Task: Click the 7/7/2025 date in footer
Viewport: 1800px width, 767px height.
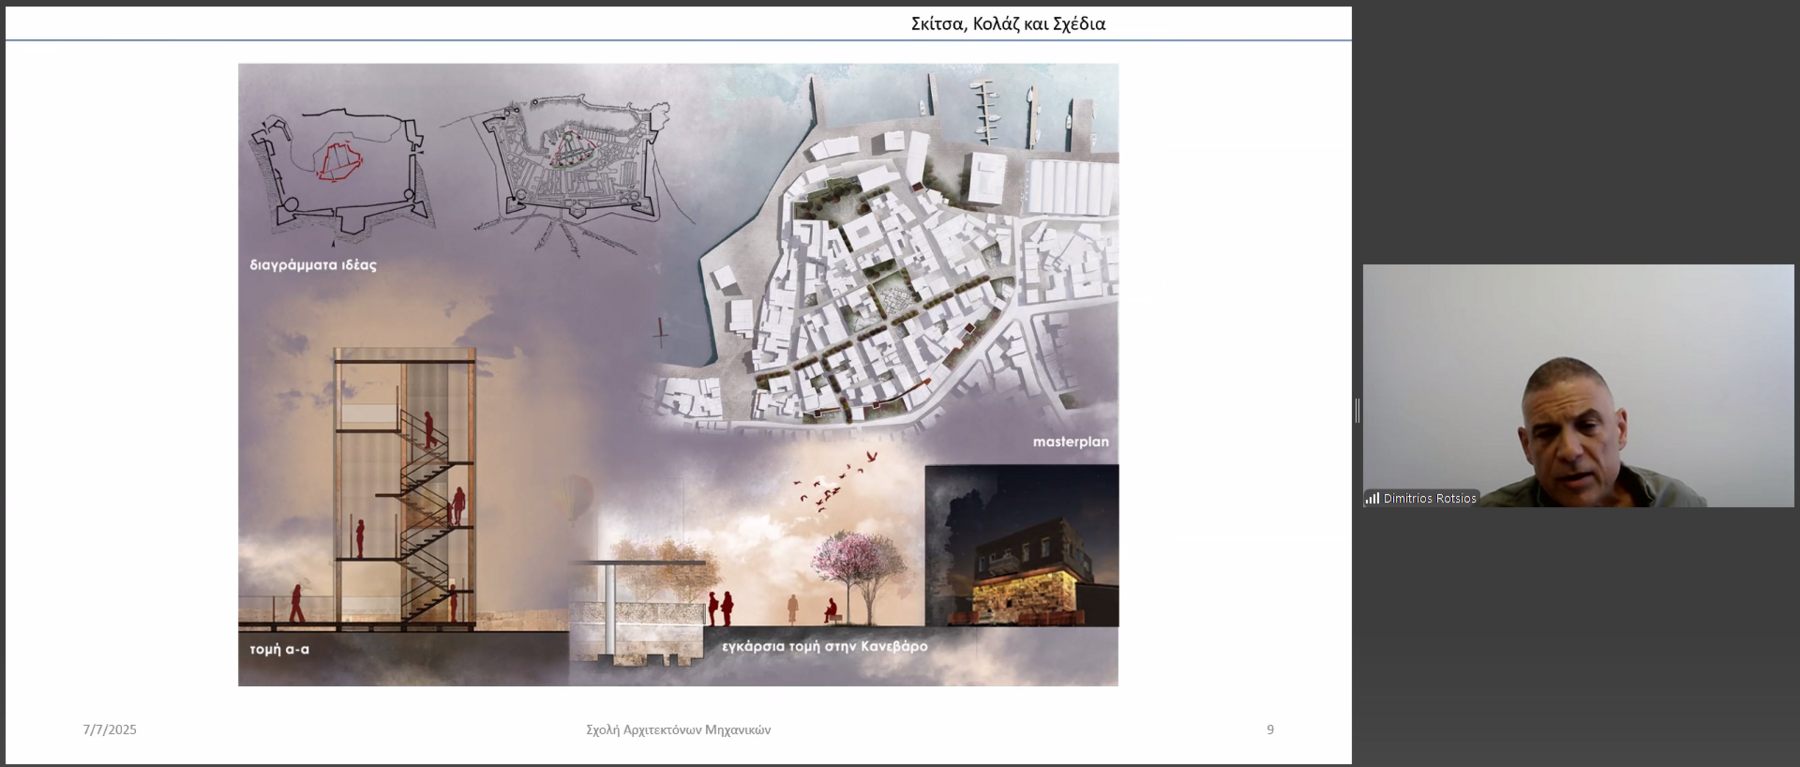Action: pos(110,730)
